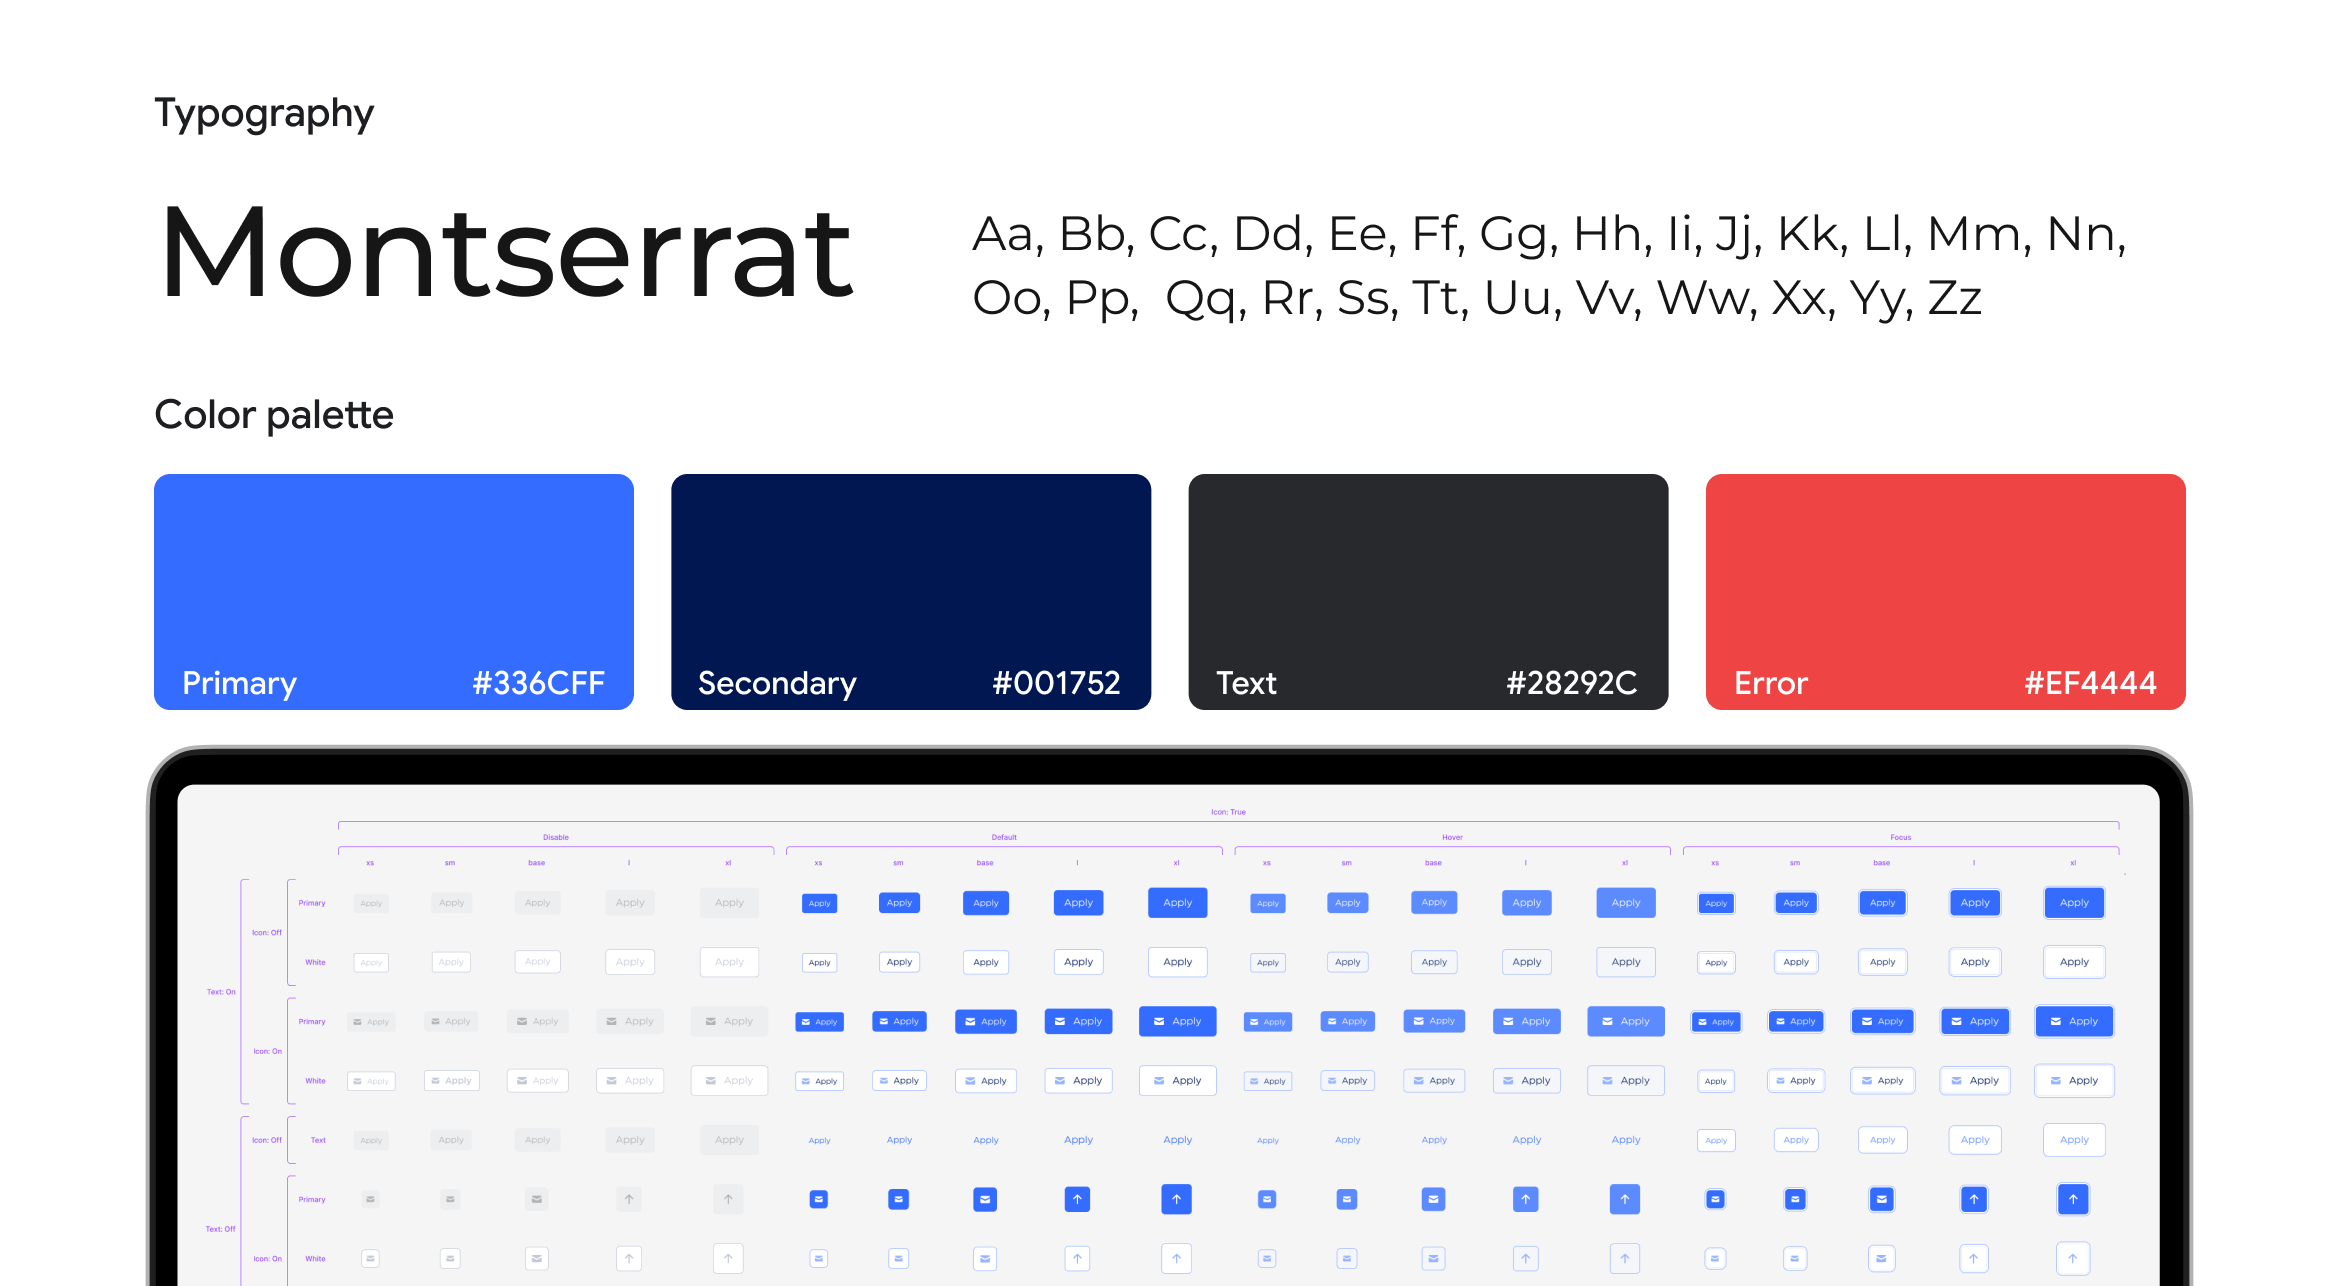Click the Default base Primary icon-only mail button
The image size is (2340, 1286).
click(985, 1199)
